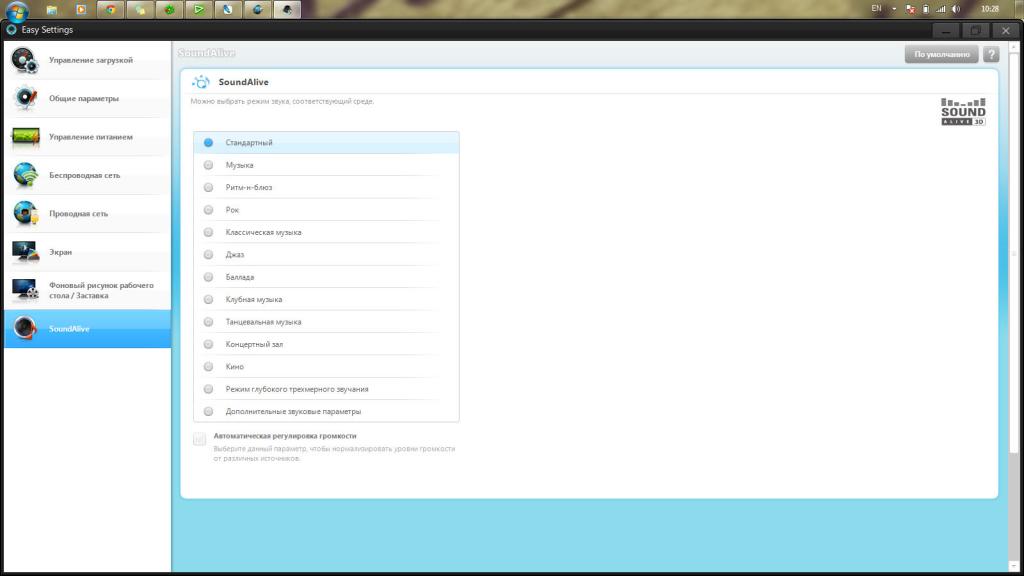The width and height of the screenshot is (1024, 576).
Task: Click the SoundAlive speaker sidebar icon
Action: pos(25,328)
